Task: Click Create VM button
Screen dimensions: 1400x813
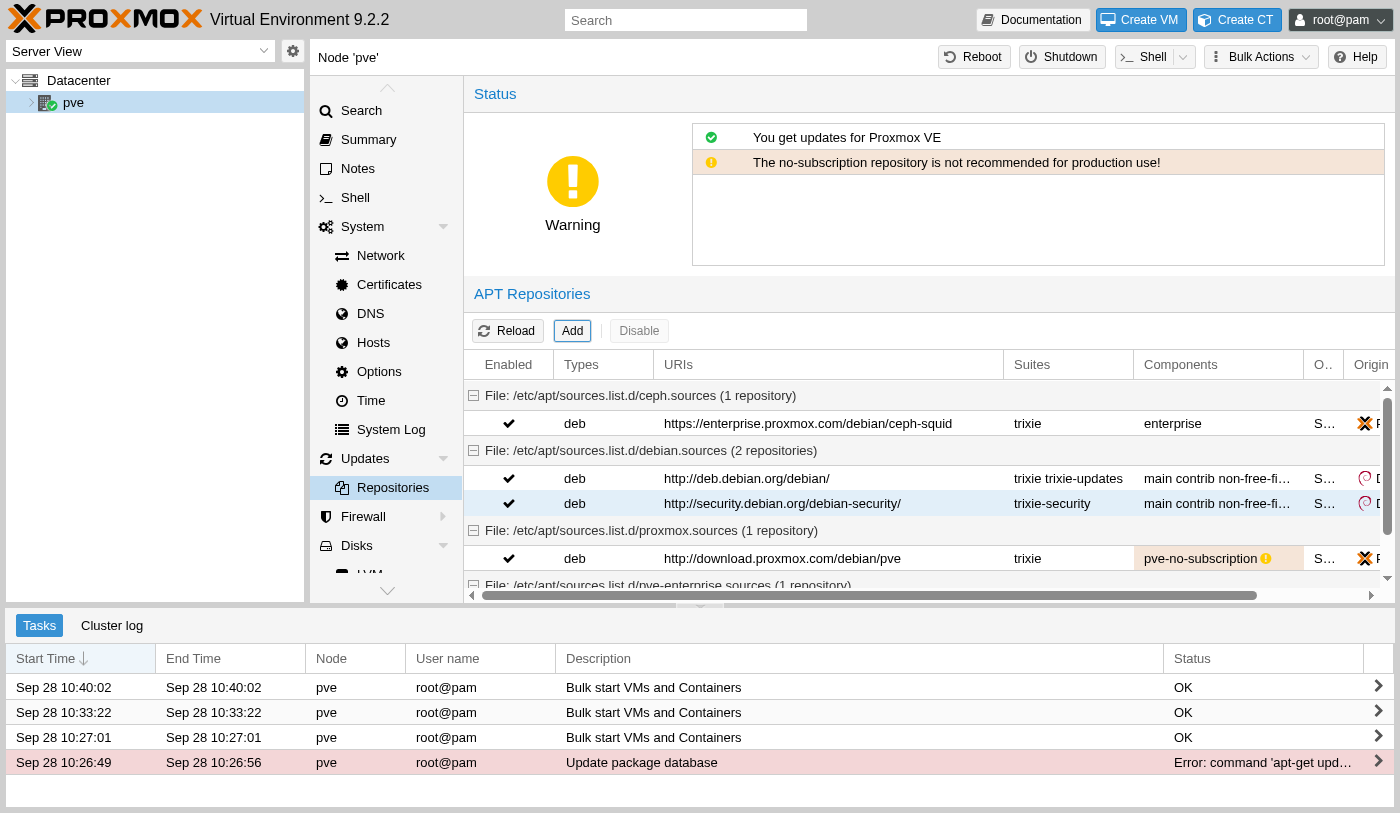Action: pos(1141,20)
